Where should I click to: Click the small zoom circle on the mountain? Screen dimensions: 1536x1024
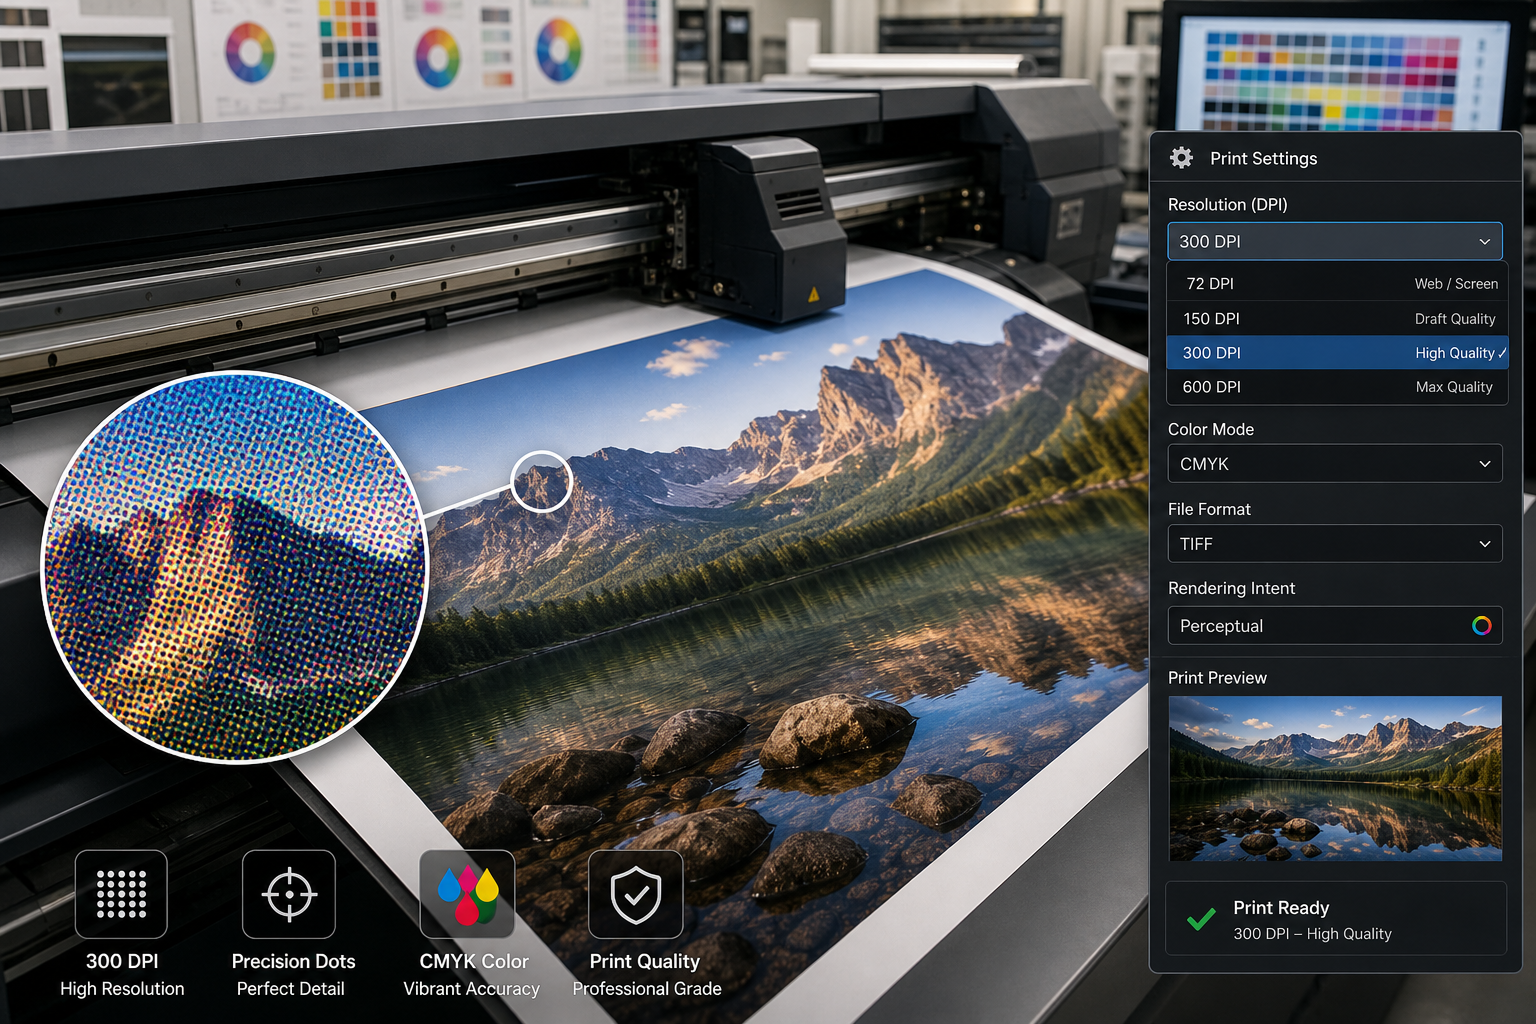541,481
